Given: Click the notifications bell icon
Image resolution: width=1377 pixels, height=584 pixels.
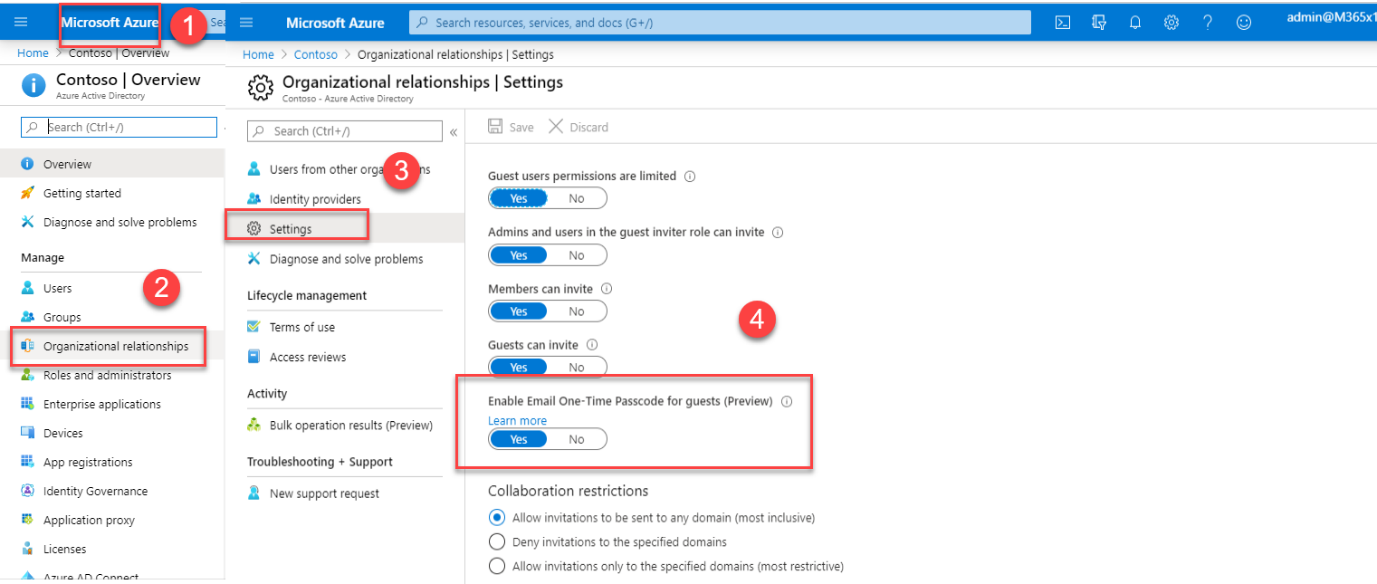Looking at the screenshot, I should [x=1135, y=22].
